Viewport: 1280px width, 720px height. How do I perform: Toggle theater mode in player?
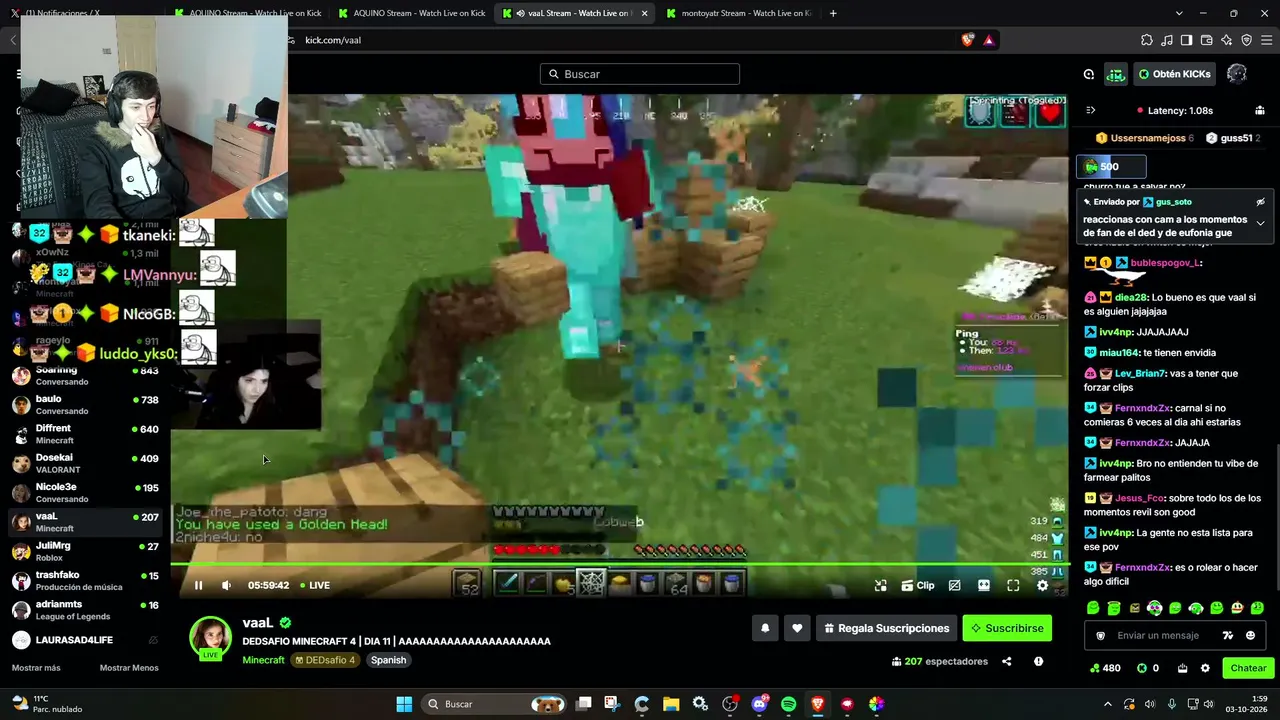[984, 585]
